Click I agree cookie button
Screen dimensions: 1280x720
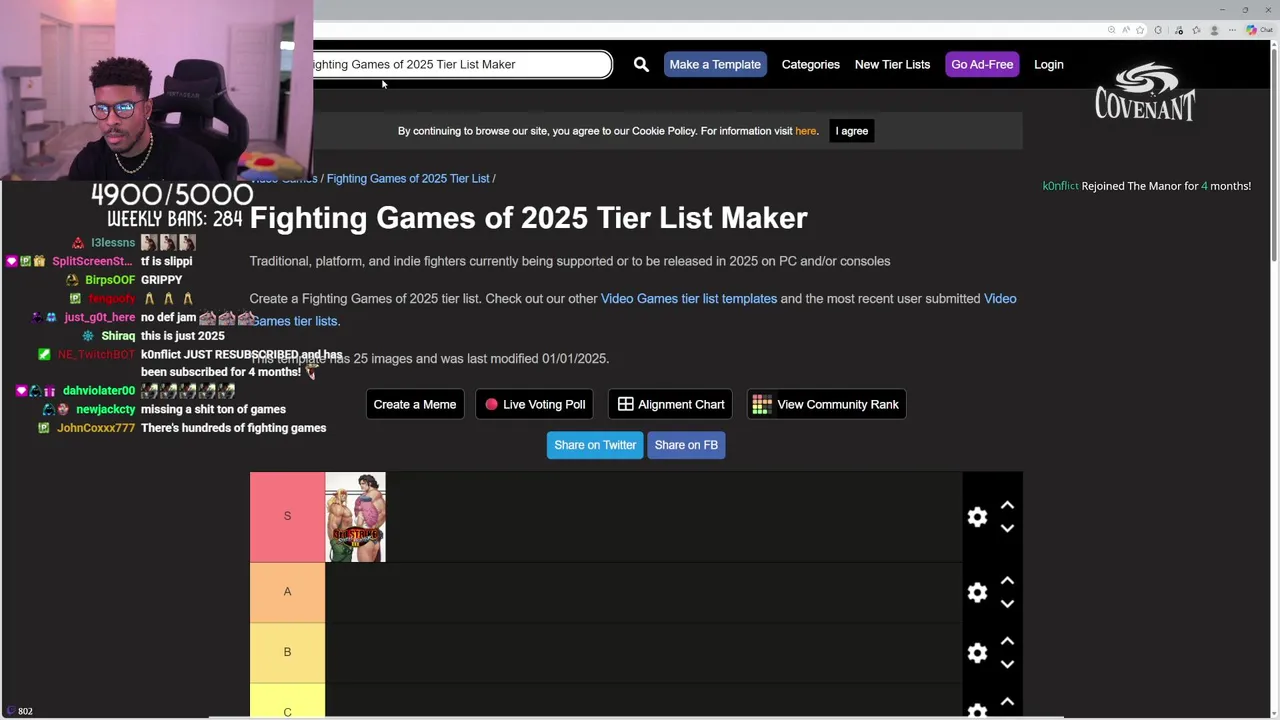tap(852, 131)
